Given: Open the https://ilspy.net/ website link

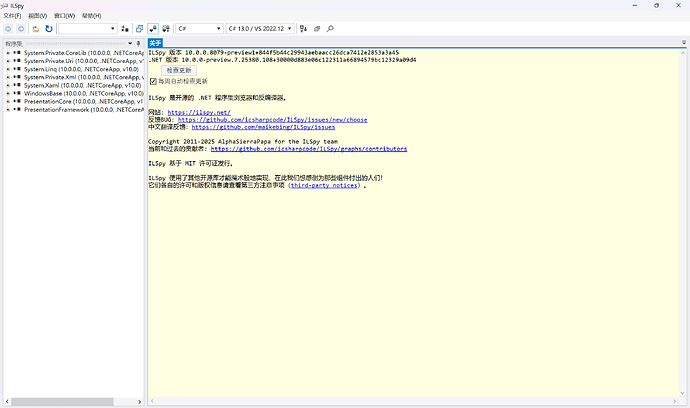Looking at the screenshot, I should [199, 113].
